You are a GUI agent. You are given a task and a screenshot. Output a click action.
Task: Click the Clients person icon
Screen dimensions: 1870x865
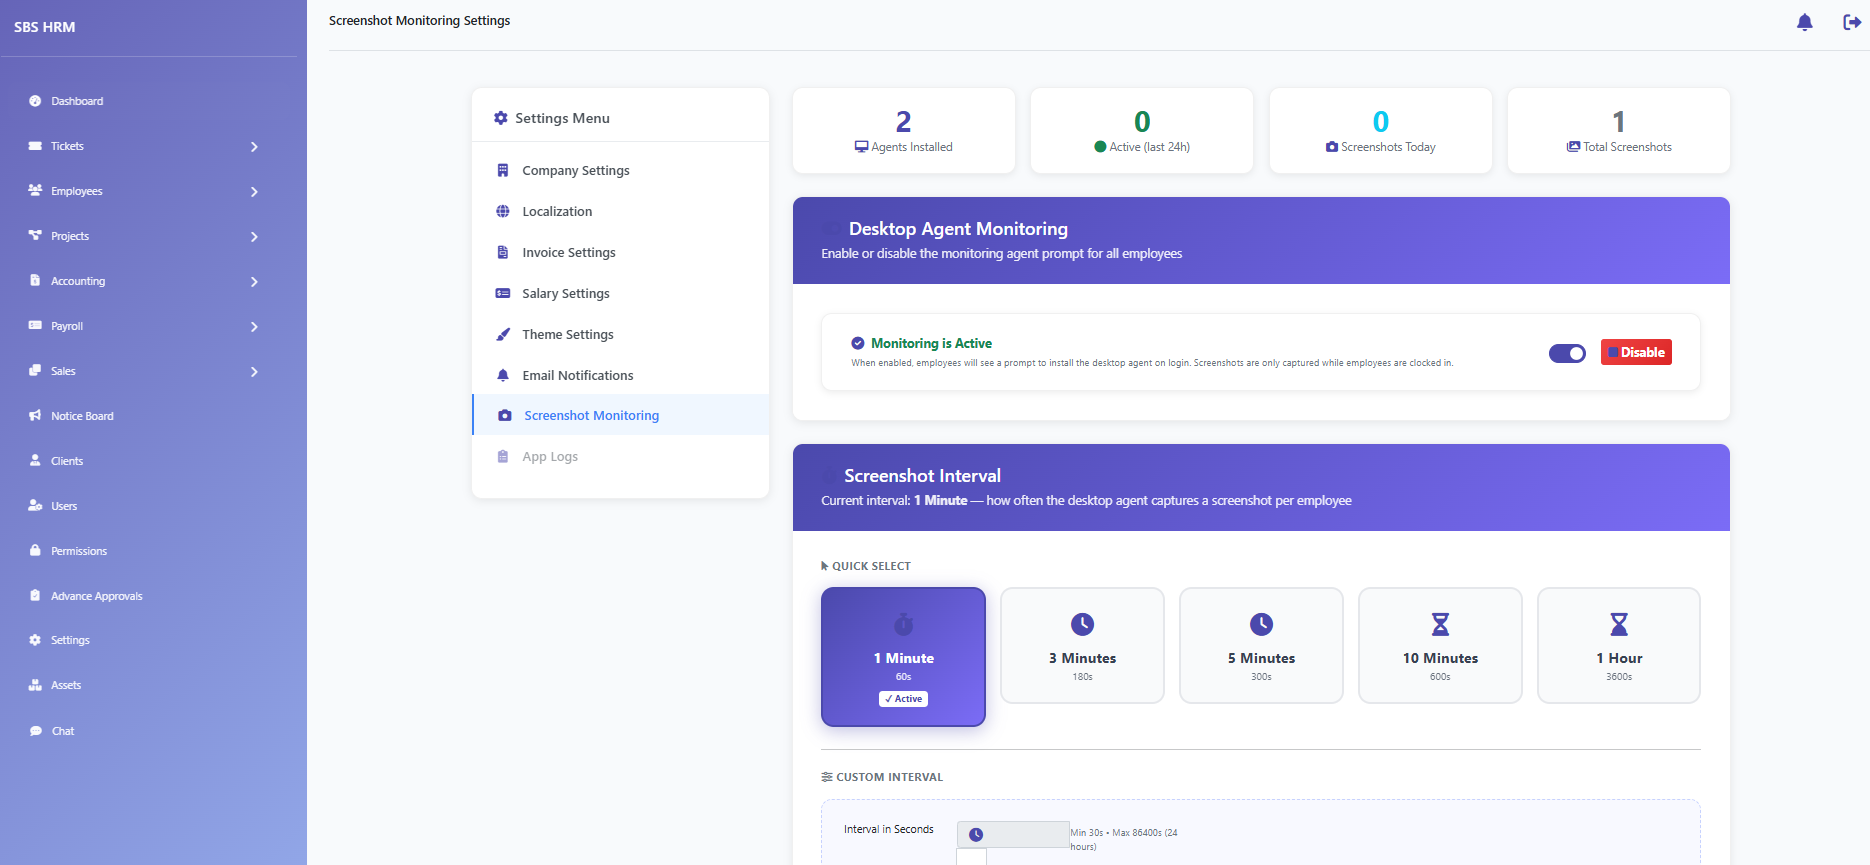click(35, 460)
